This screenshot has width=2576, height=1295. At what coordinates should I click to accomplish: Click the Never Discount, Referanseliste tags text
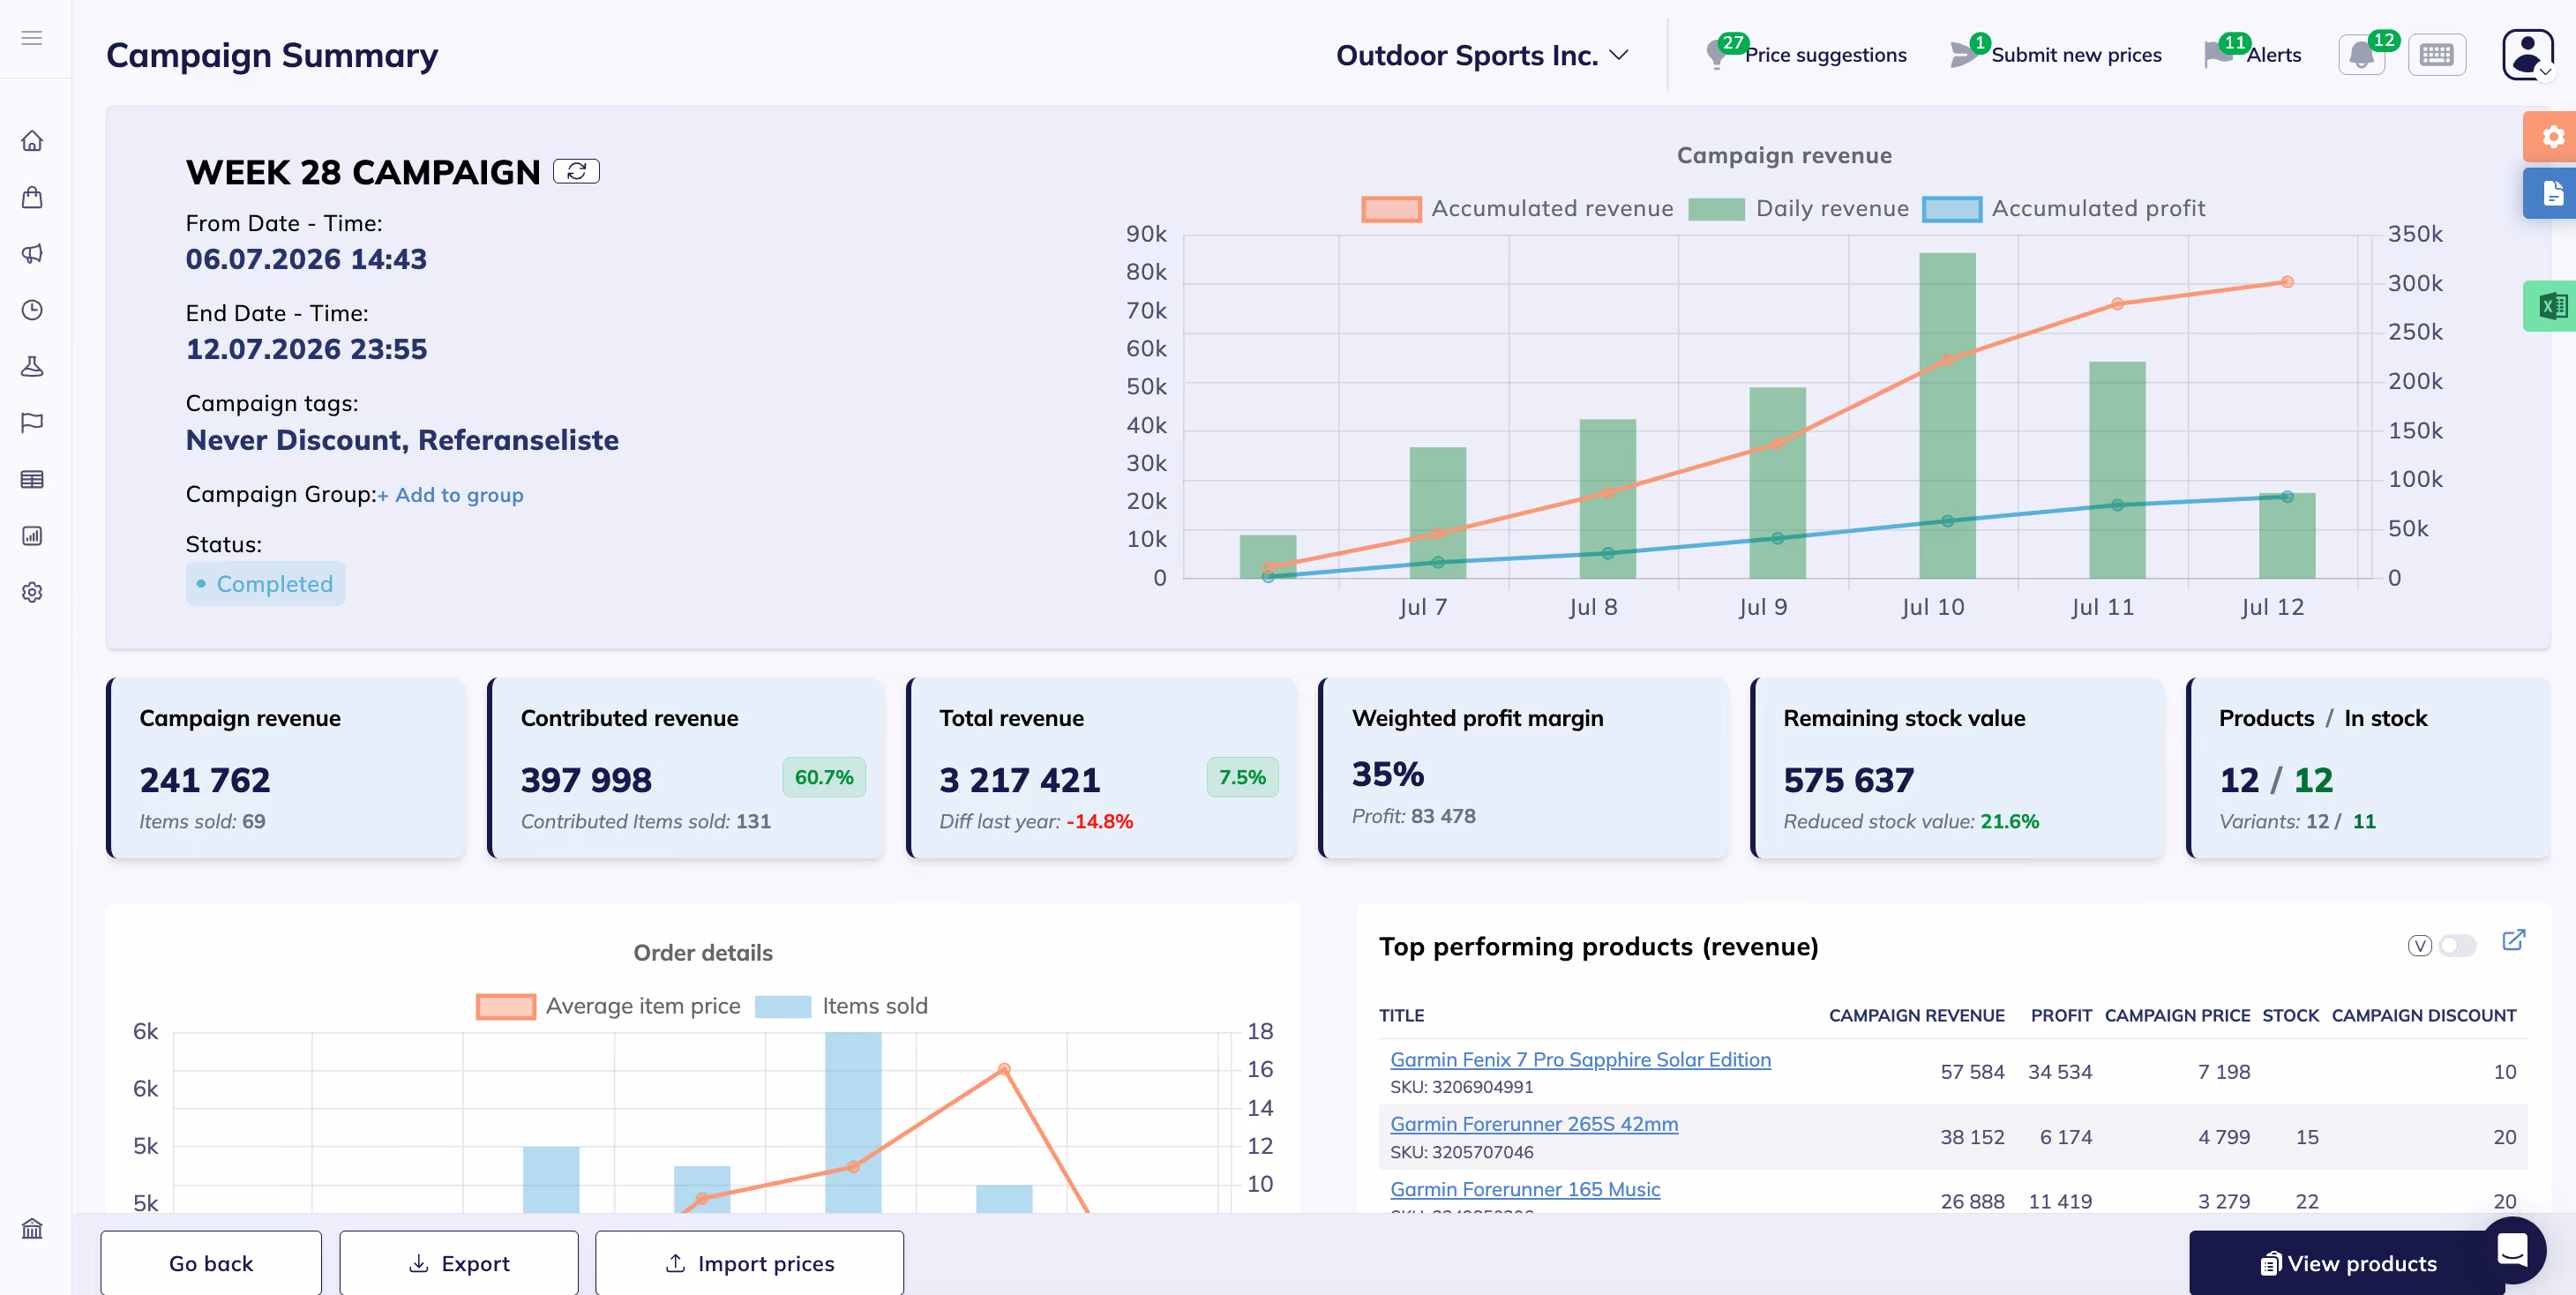402,440
